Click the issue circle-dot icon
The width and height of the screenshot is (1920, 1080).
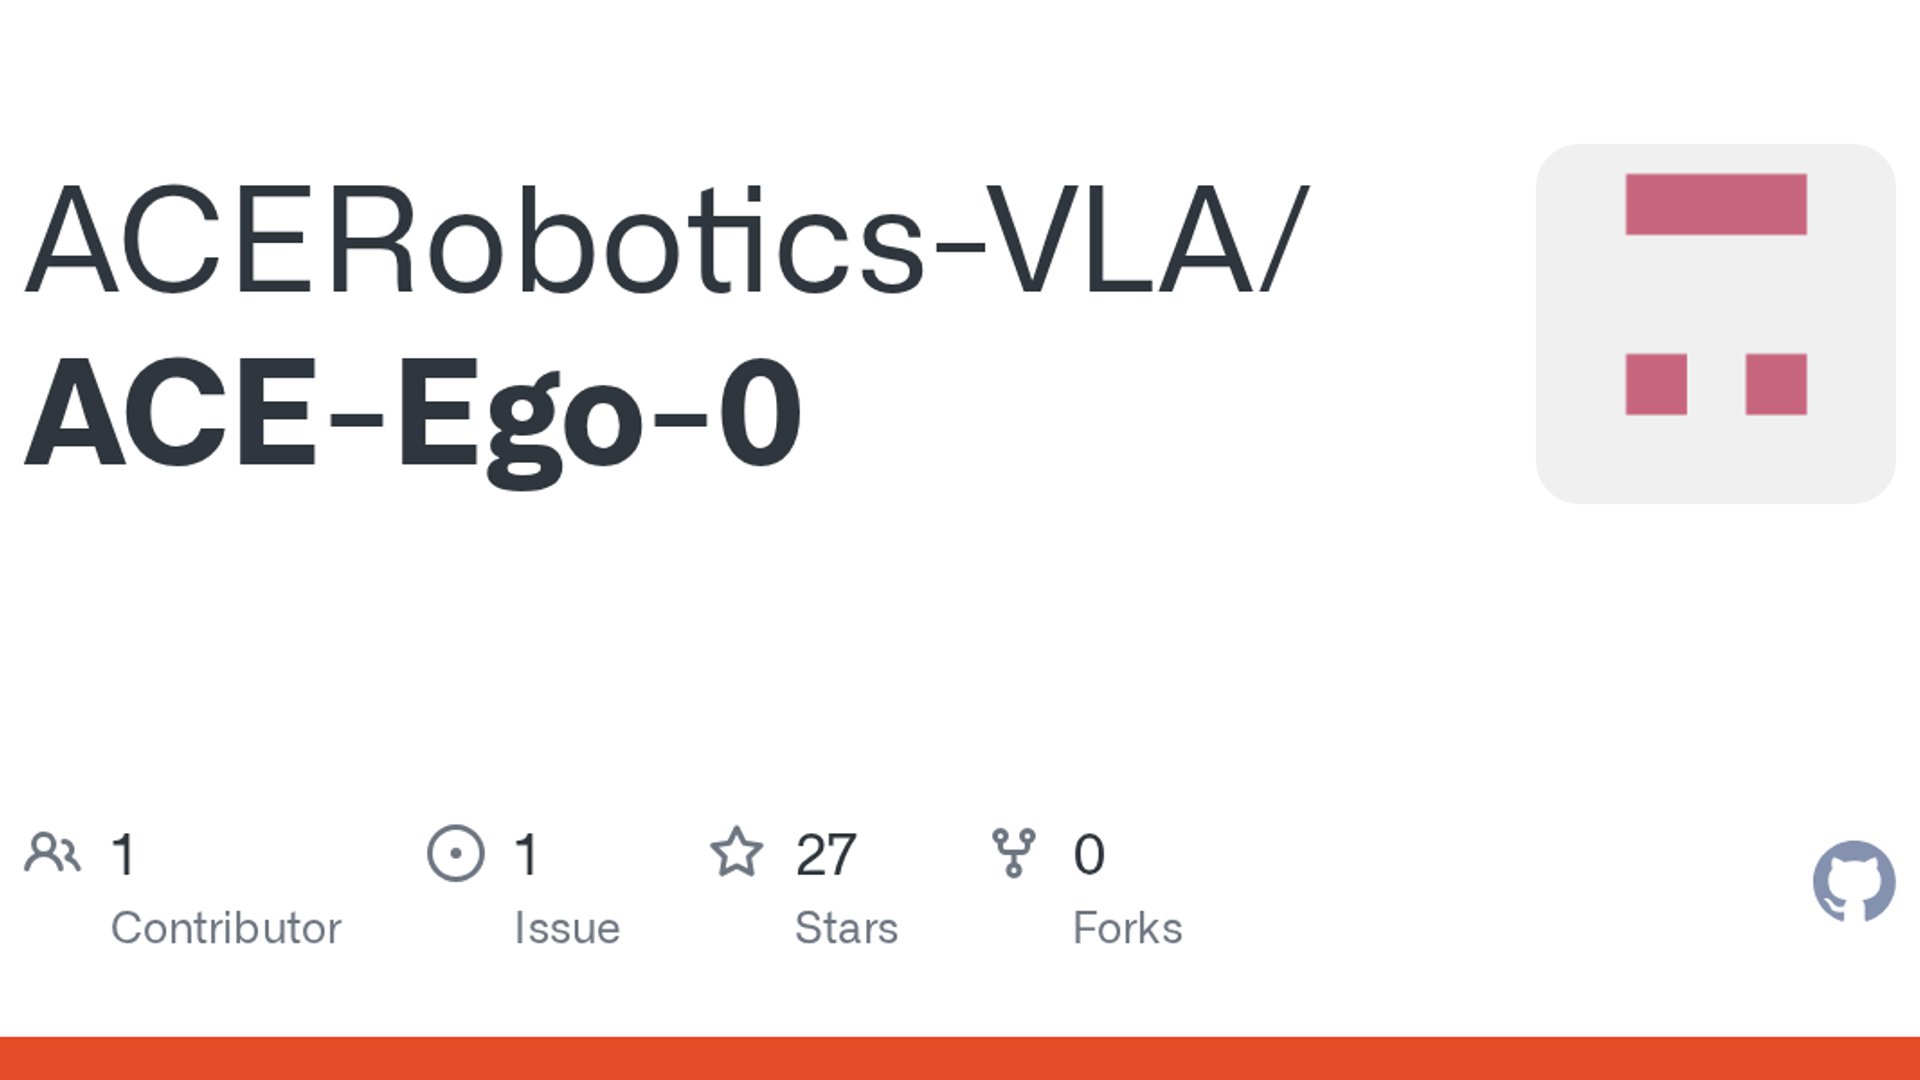tap(456, 853)
